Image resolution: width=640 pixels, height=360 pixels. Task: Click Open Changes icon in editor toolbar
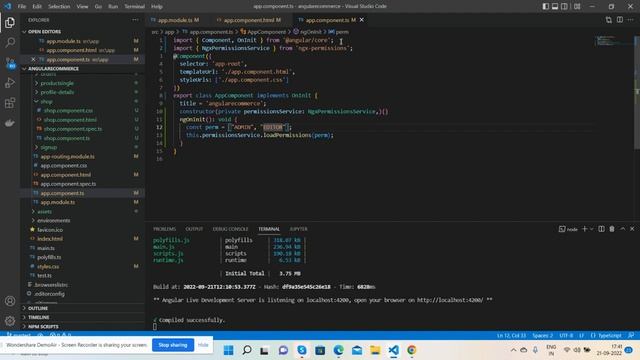pyautogui.click(x=609, y=20)
